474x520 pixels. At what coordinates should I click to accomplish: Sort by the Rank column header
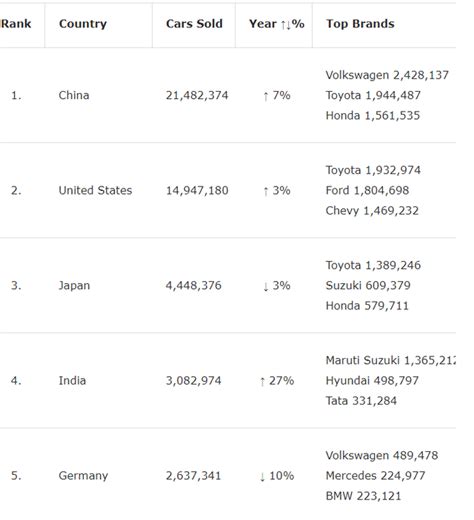coord(17,24)
